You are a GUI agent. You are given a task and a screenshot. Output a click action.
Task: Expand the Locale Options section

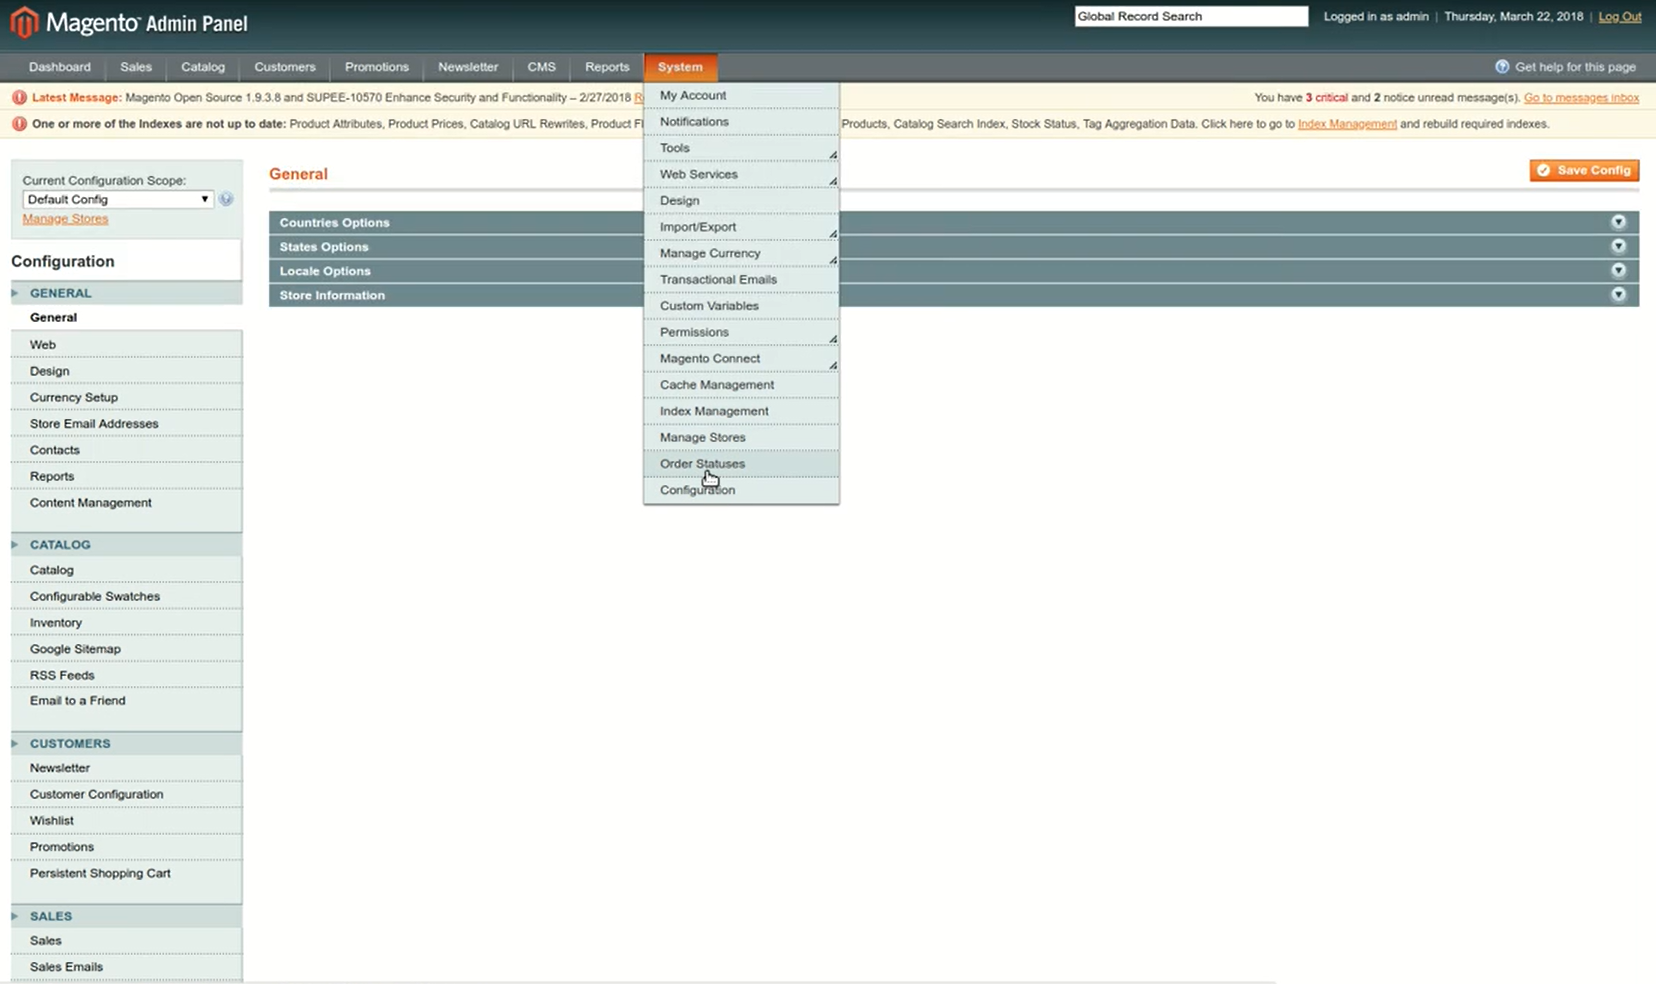pyautogui.click(x=325, y=271)
